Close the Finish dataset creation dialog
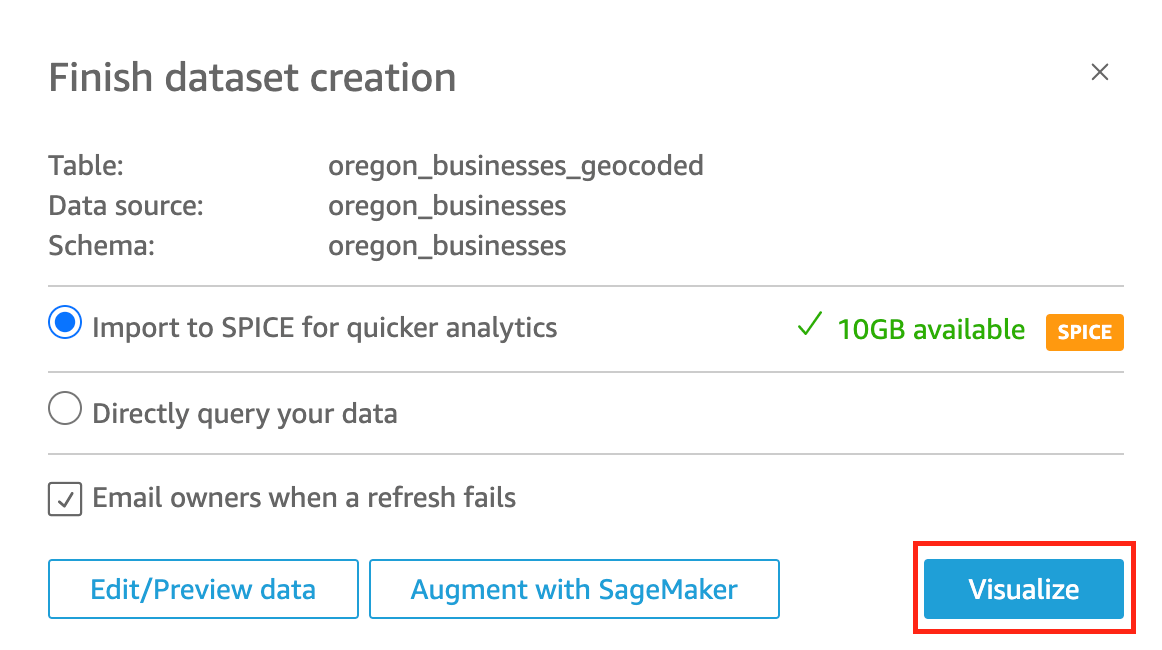Image resolution: width=1162 pixels, height=650 pixels. (x=1100, y=72)
